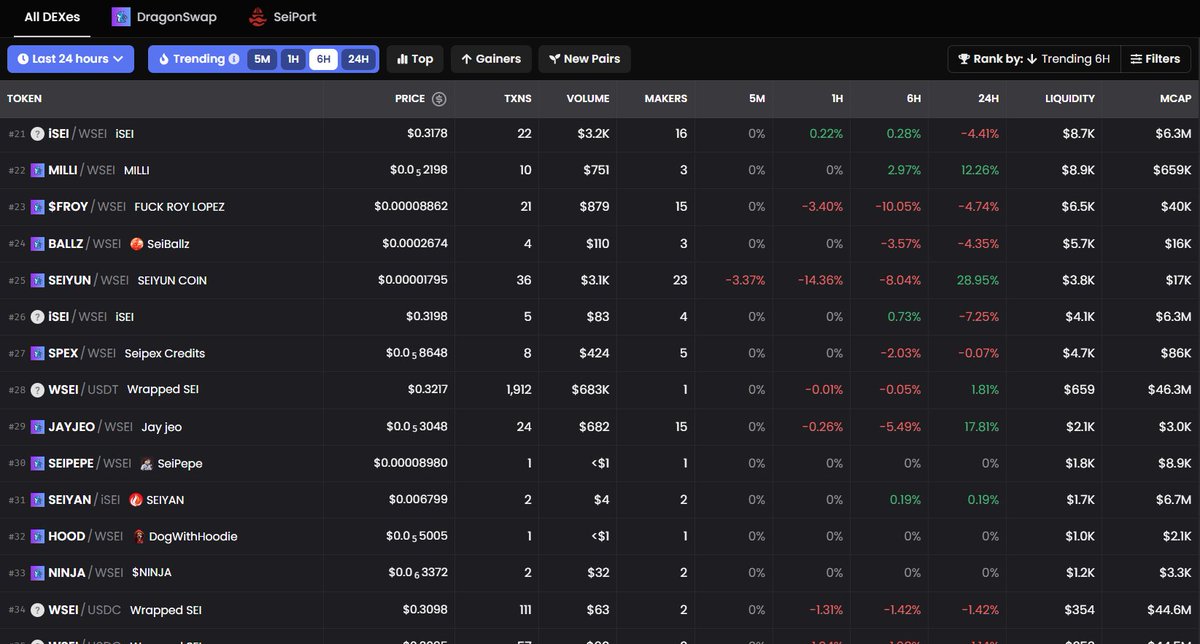Click the DragonSwap logo icon
The width and height of the screenshot is (1200, 644).
coord(121,17)
